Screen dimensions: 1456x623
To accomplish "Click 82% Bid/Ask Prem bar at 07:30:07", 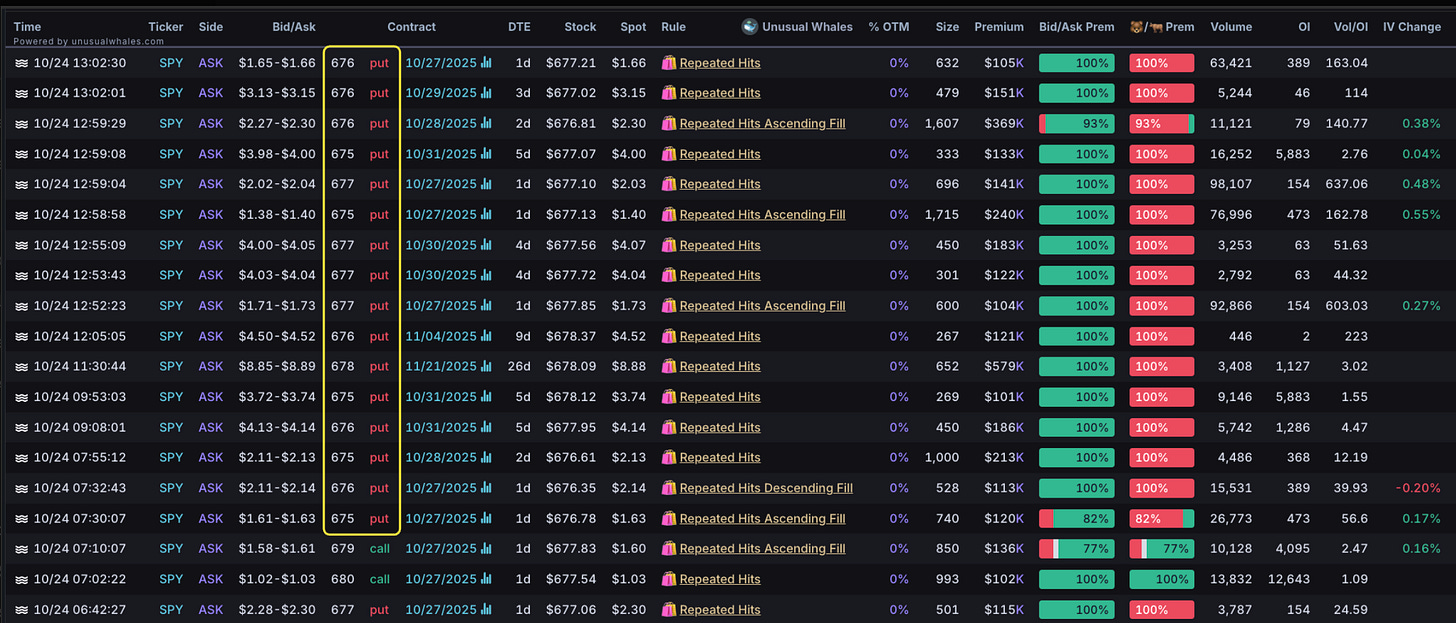I will [x=1076, y=518].
